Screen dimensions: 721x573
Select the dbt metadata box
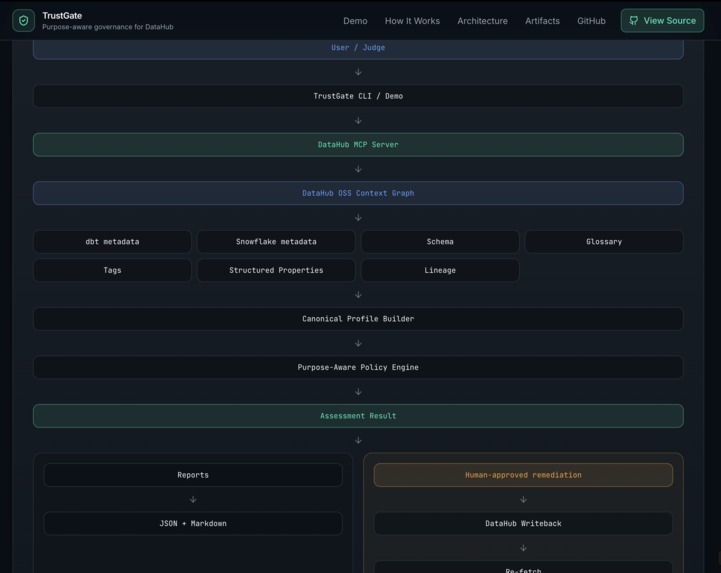pyautogui.click(x=112, y=242)
